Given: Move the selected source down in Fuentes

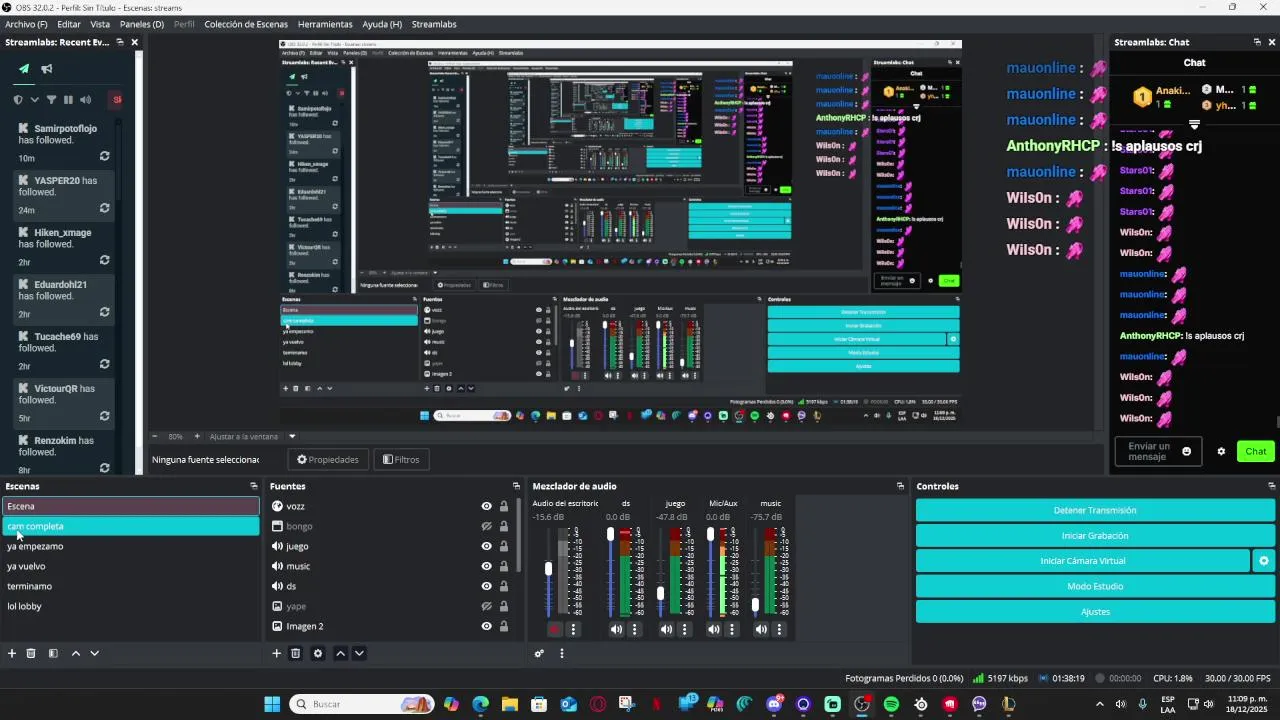Looking at the screenshot, I should coord(359,653).
